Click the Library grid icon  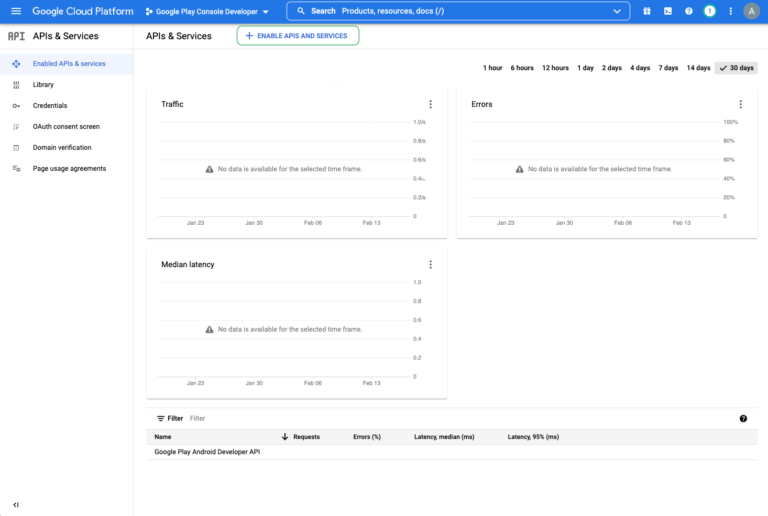coord(16,85)
